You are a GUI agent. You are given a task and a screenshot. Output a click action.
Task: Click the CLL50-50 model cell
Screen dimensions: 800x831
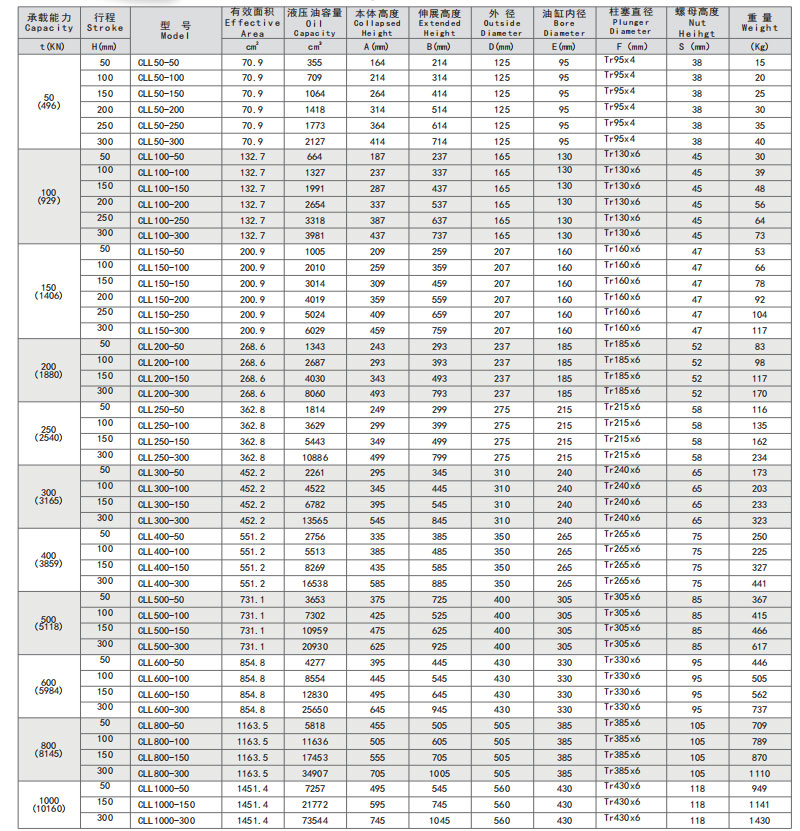157,62
